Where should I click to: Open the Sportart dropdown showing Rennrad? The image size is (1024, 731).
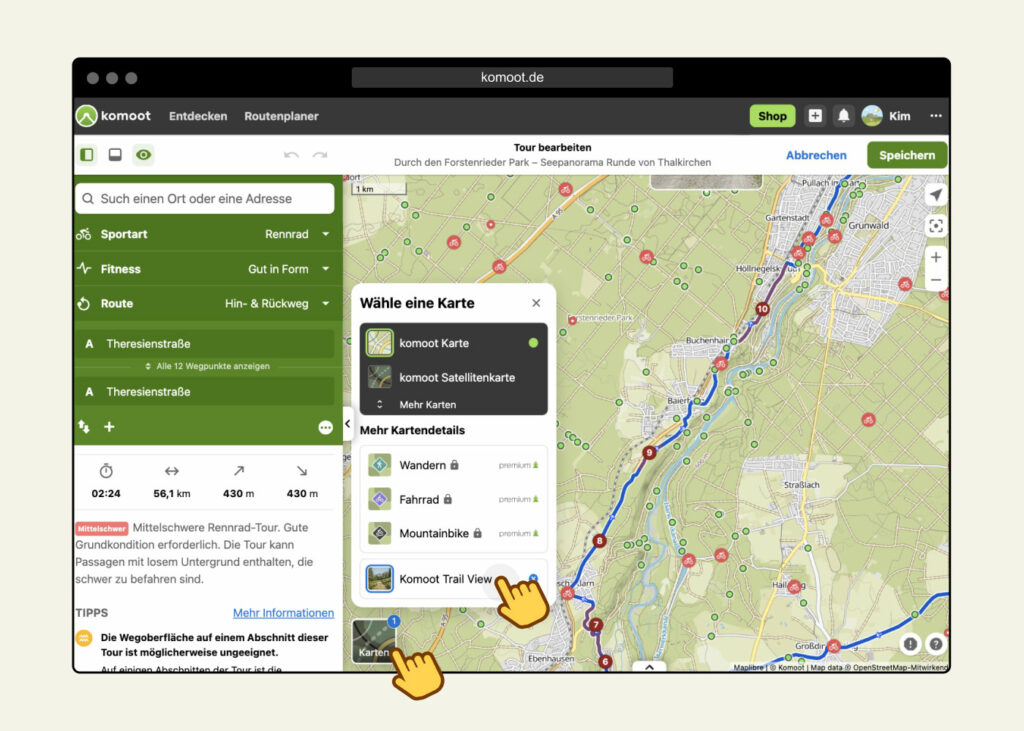[x=205, y=233]
